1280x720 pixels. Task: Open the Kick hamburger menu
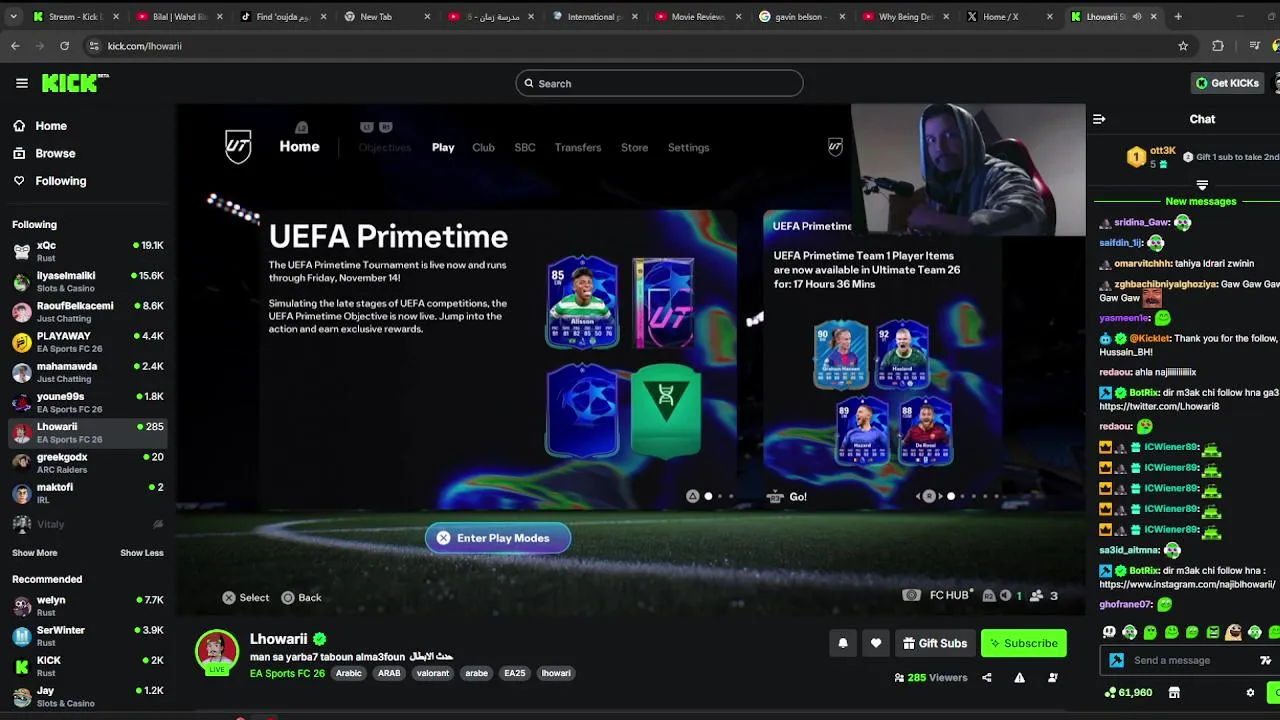point(22,83)
